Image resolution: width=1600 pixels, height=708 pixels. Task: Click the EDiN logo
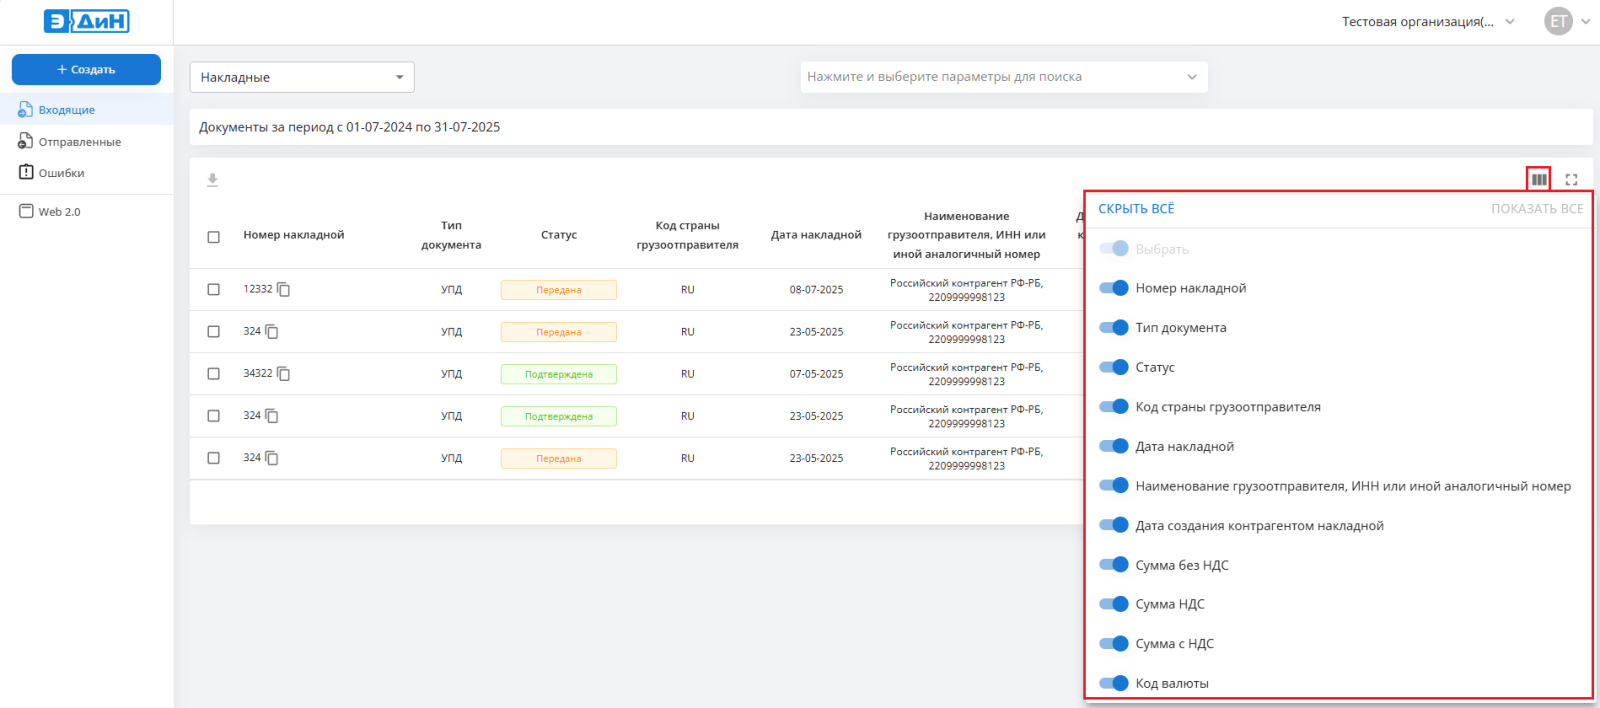(87, 21)
